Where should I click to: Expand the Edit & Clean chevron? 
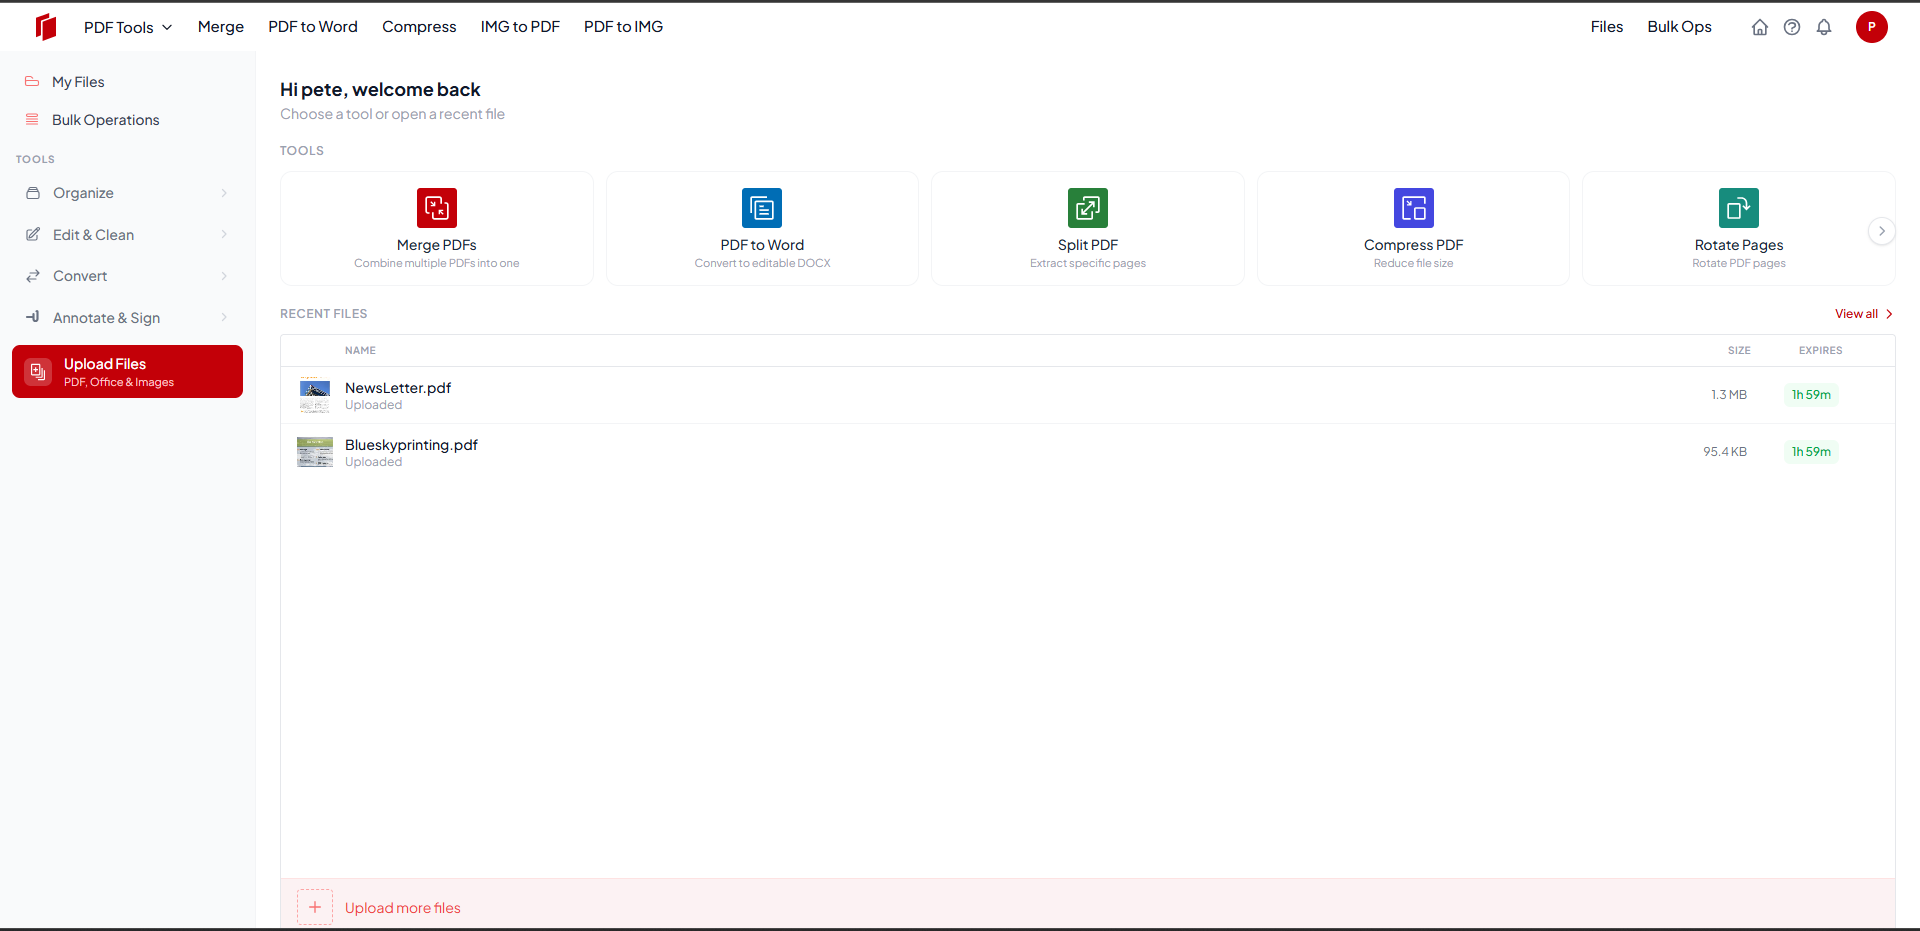point(224,234)
